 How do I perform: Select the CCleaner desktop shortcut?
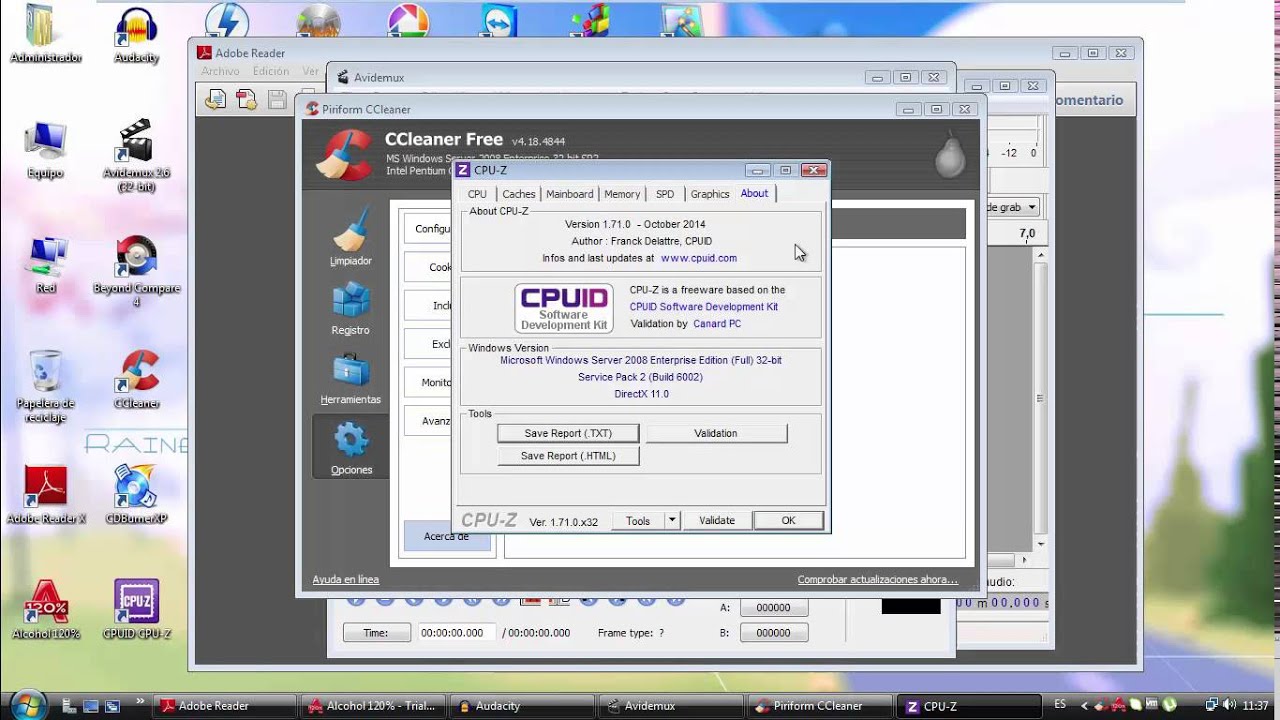(x=136, y=380)
